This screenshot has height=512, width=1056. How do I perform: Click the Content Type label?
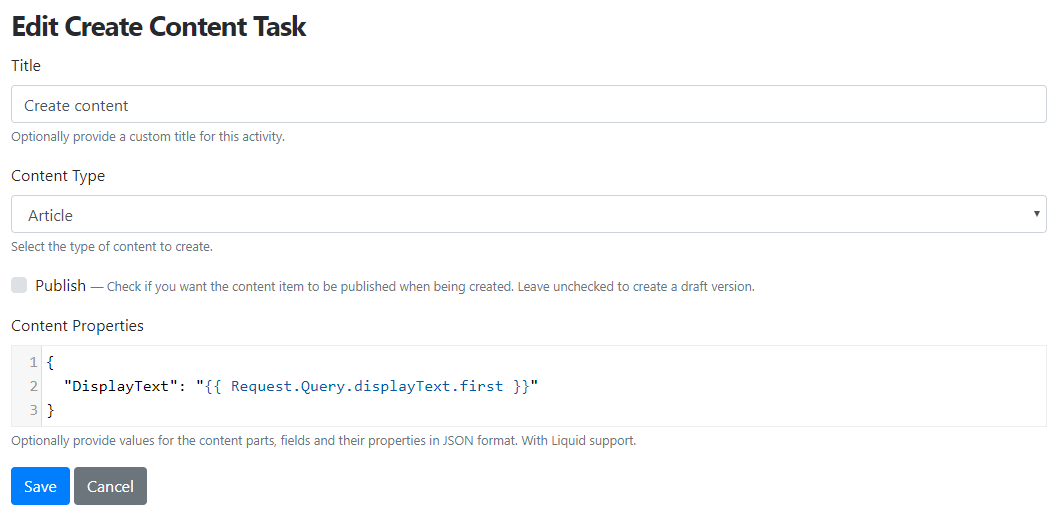pos(58,176)
